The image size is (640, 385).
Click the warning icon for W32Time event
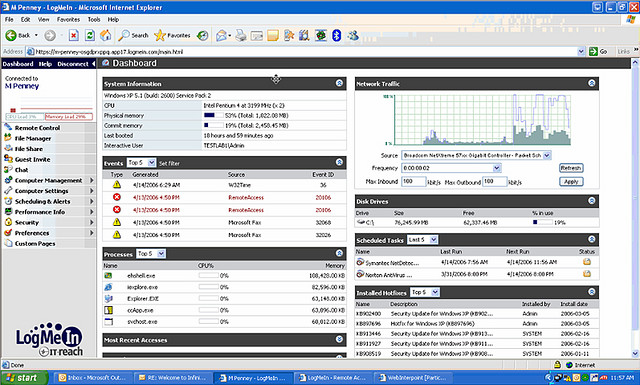coord(117,185)
